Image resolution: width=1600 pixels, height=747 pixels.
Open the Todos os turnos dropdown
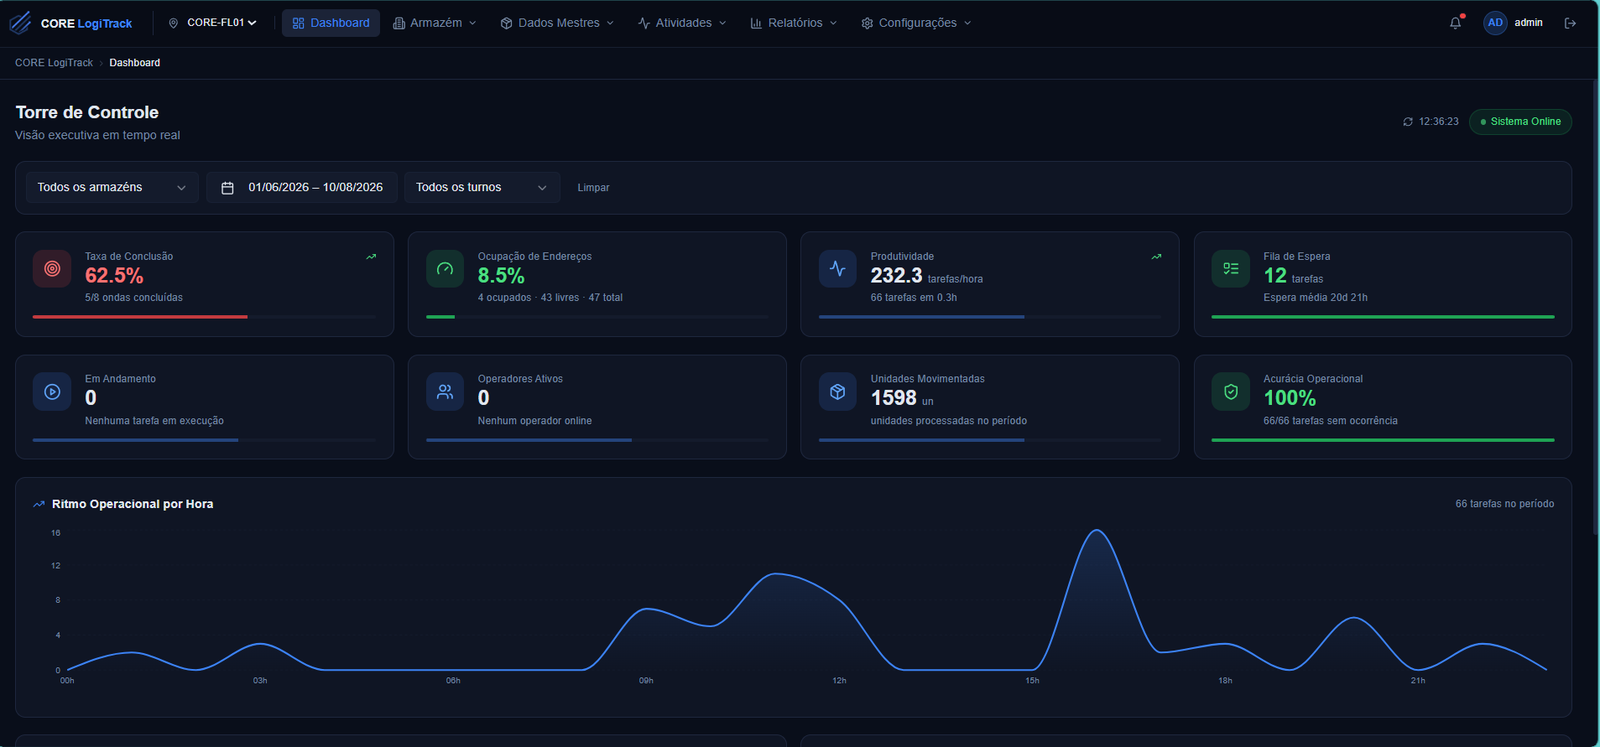482,188
